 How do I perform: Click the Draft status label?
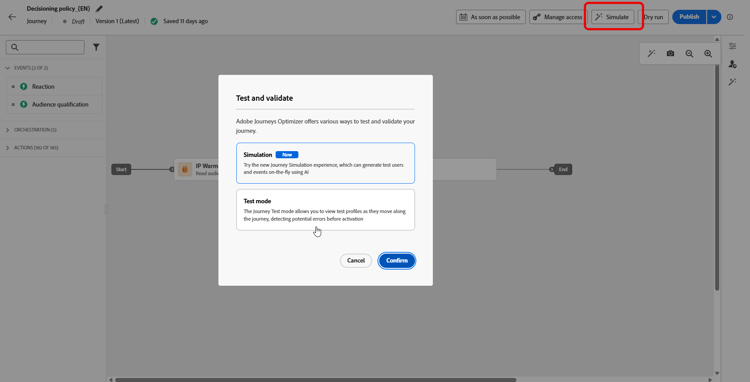tap(77, 21)
